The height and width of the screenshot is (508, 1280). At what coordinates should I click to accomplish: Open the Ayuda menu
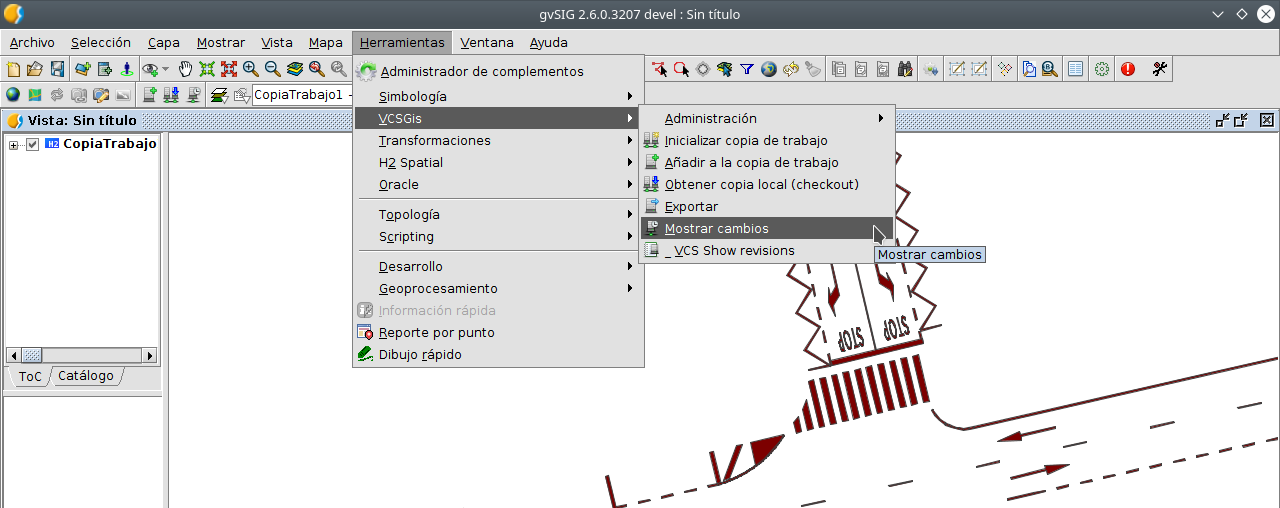pos(549,43)
